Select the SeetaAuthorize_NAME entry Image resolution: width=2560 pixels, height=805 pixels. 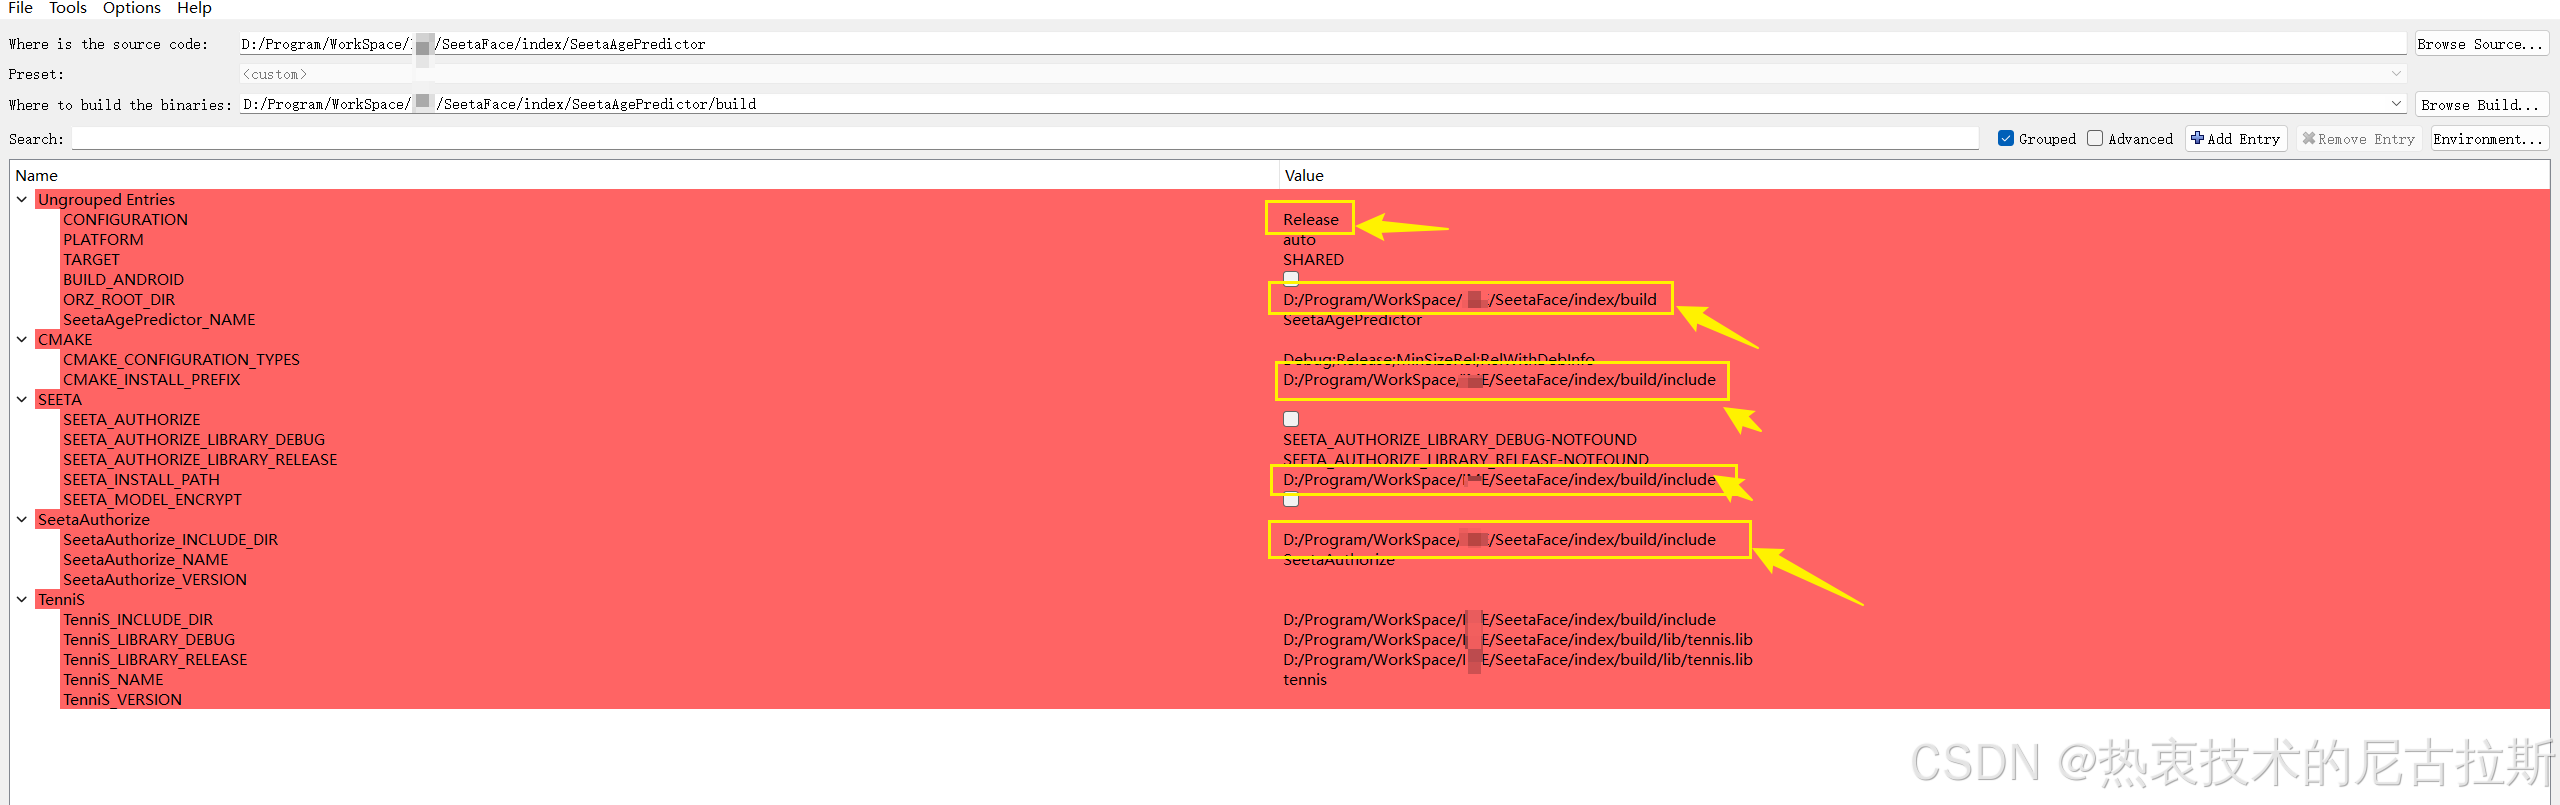(145, 559)
